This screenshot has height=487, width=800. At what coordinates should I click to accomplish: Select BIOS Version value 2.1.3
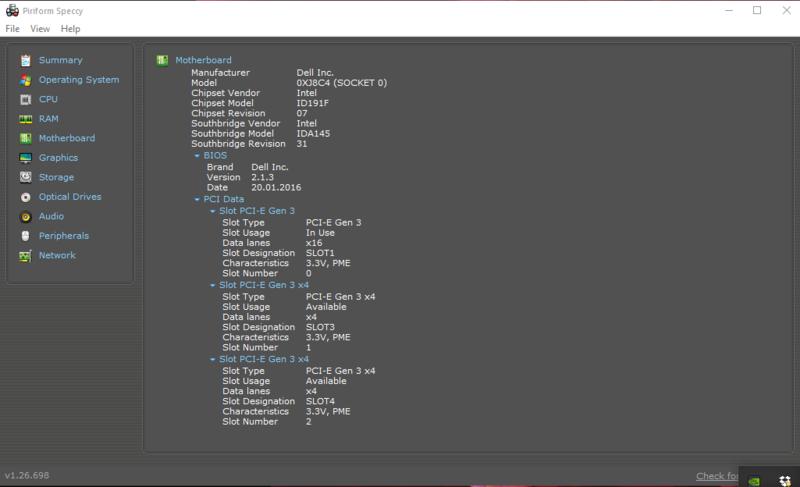click(262, 177)
